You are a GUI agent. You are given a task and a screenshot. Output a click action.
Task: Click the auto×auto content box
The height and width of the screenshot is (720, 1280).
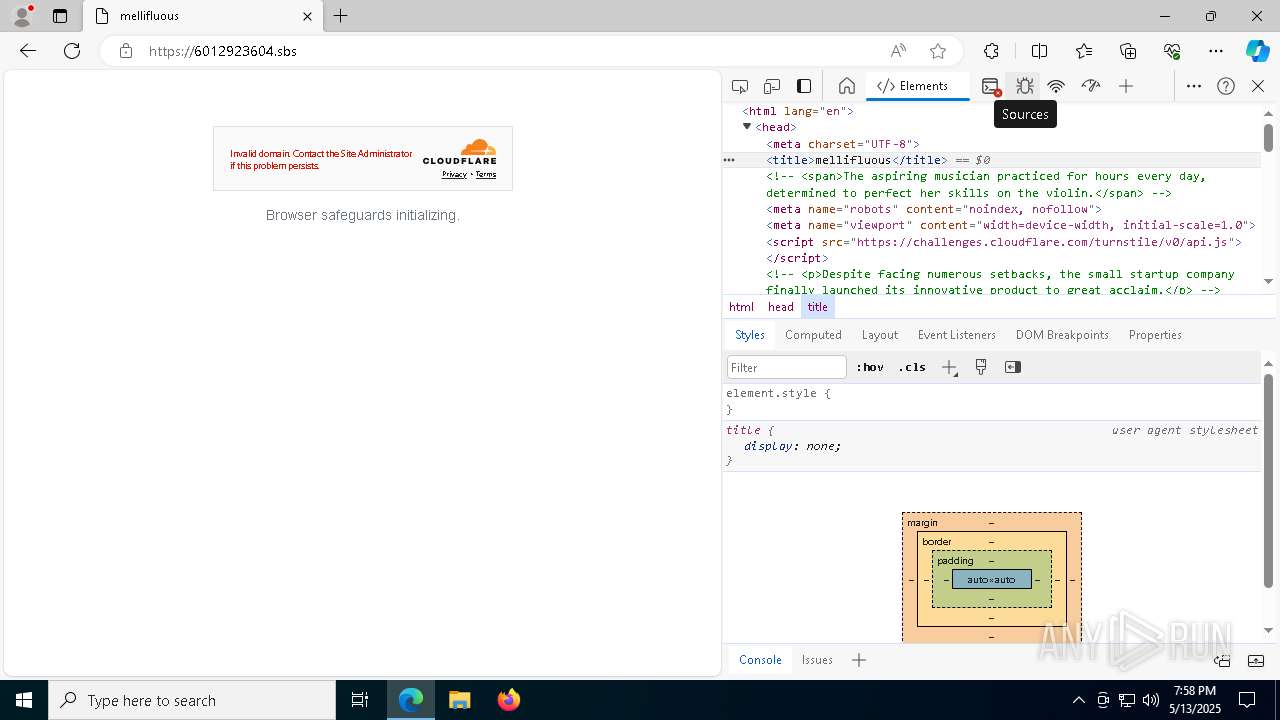(991, 579)
